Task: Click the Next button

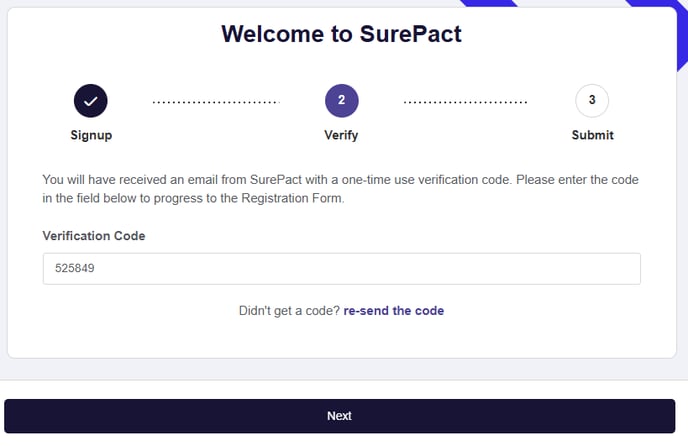Action: [x=340, y=416]
